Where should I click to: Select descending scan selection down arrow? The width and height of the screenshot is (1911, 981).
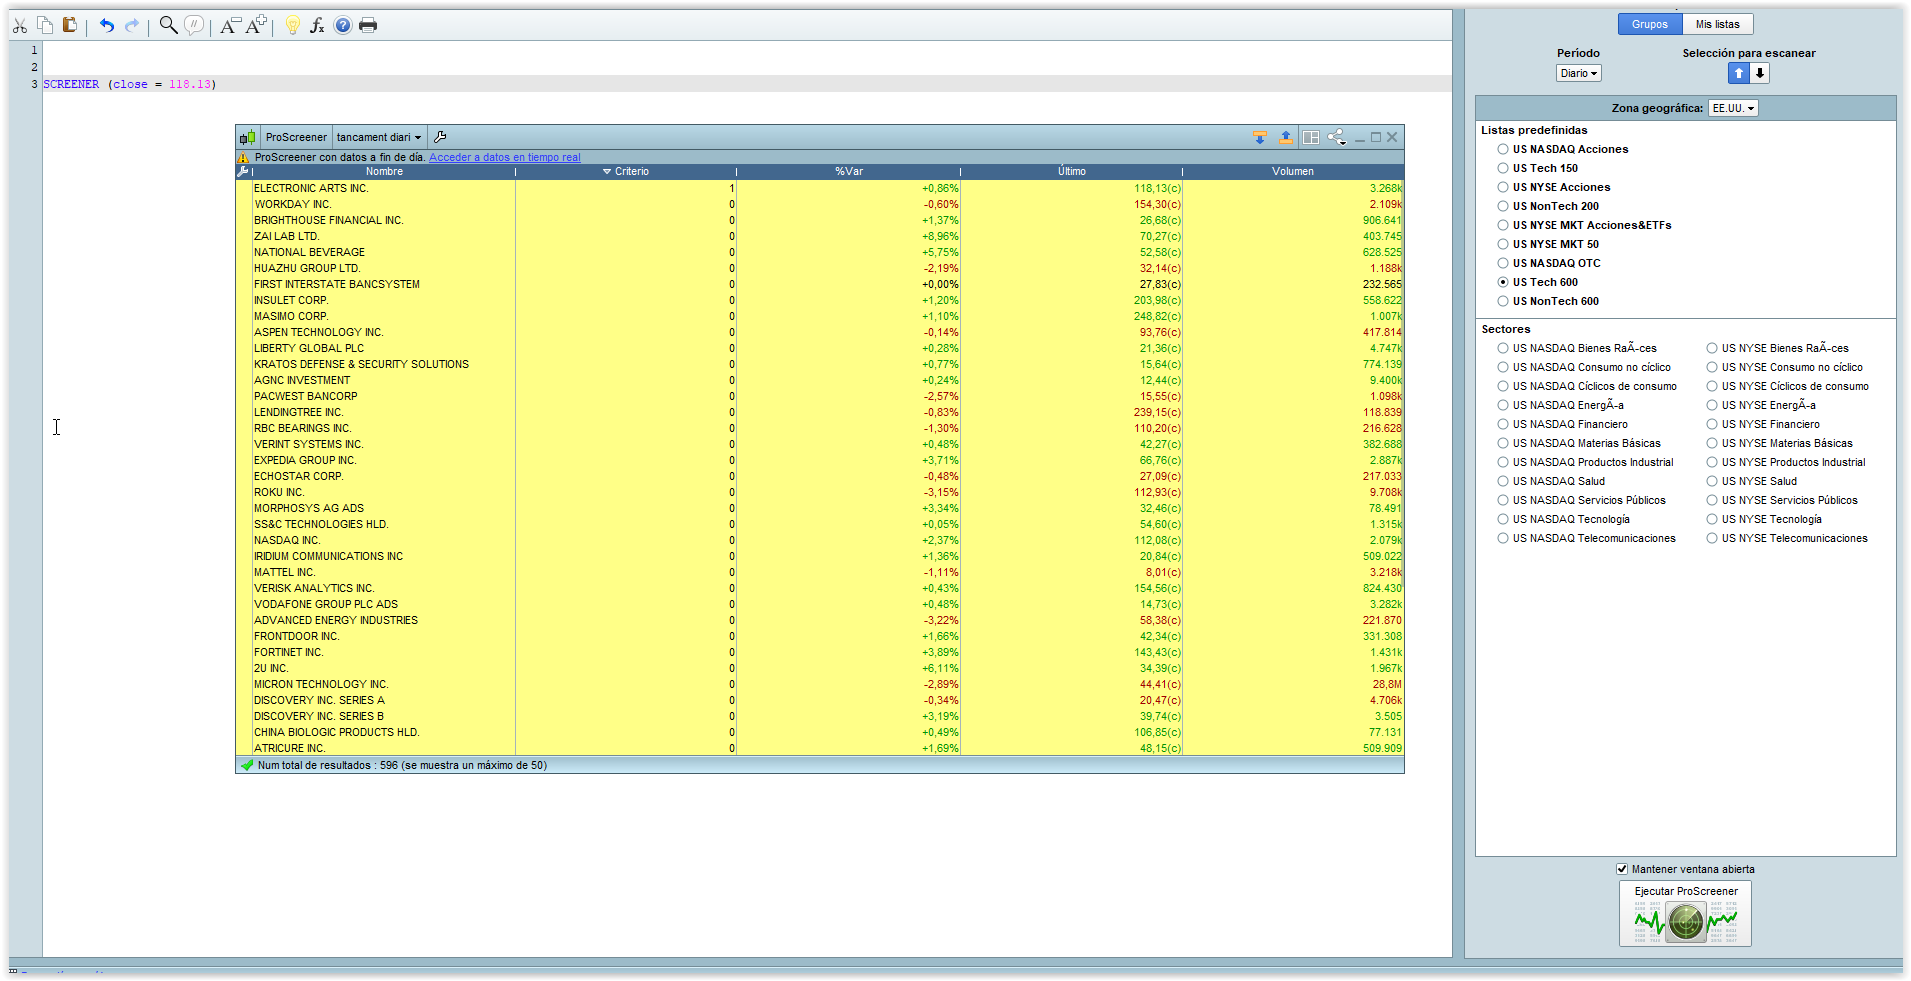[x=1760, y=73]
